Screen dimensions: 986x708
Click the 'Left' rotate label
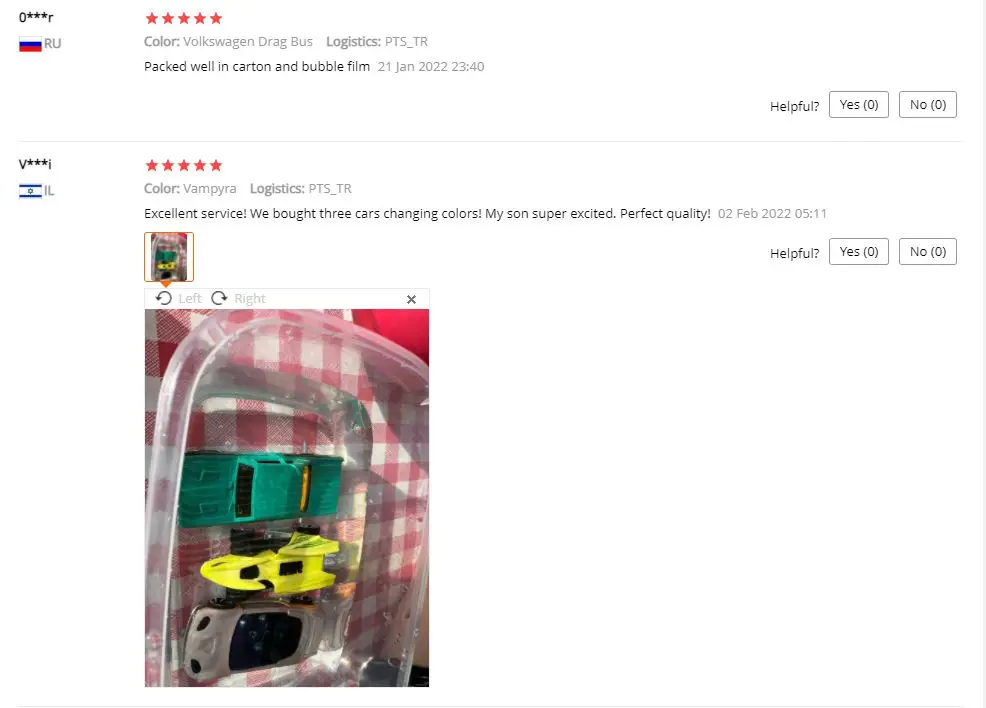point(190,299)
